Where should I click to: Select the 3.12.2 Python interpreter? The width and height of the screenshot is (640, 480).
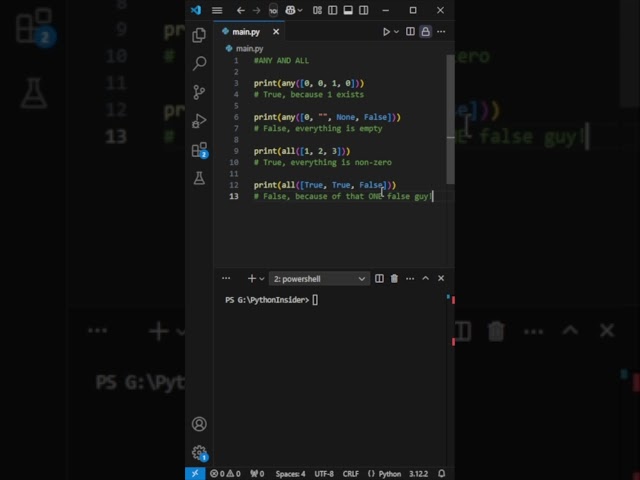pos(418,474)
